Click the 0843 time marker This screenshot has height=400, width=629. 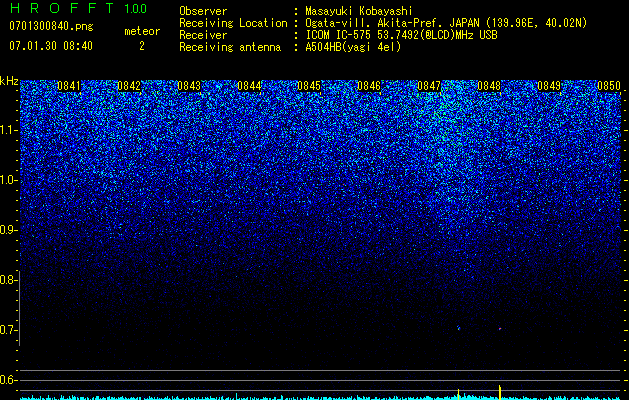189,86
